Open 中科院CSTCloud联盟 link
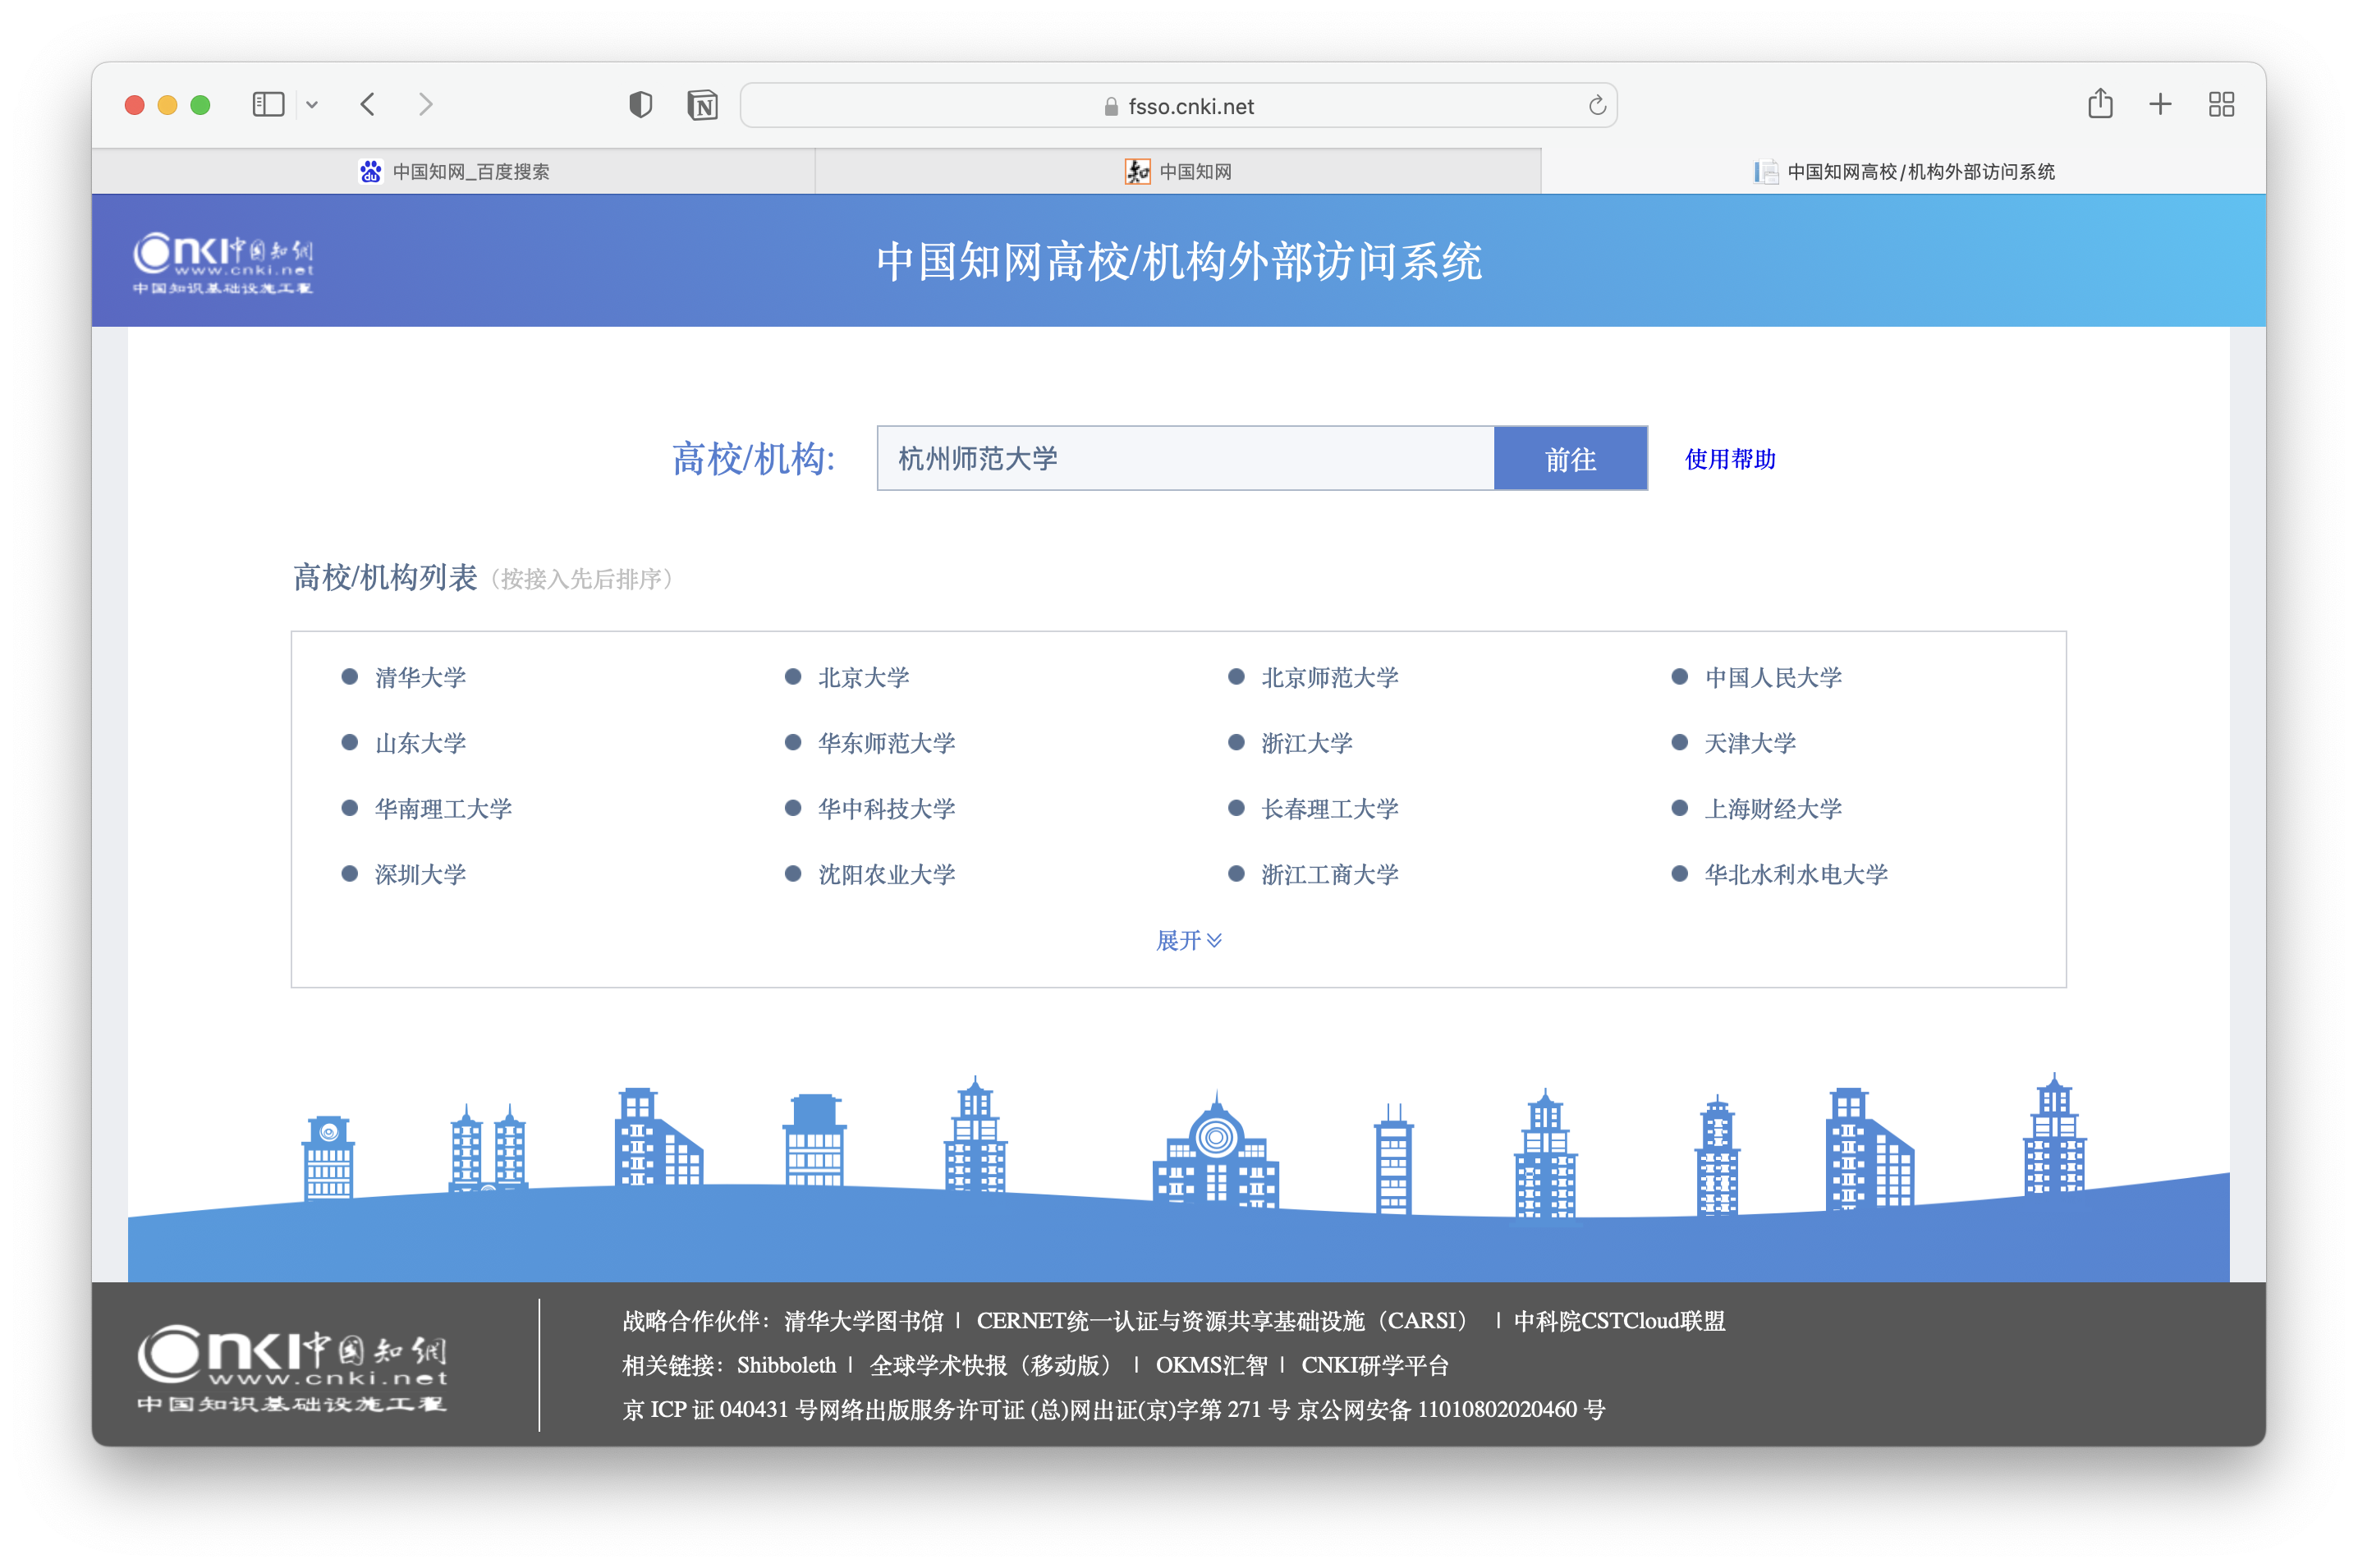 (1619, 1321)
